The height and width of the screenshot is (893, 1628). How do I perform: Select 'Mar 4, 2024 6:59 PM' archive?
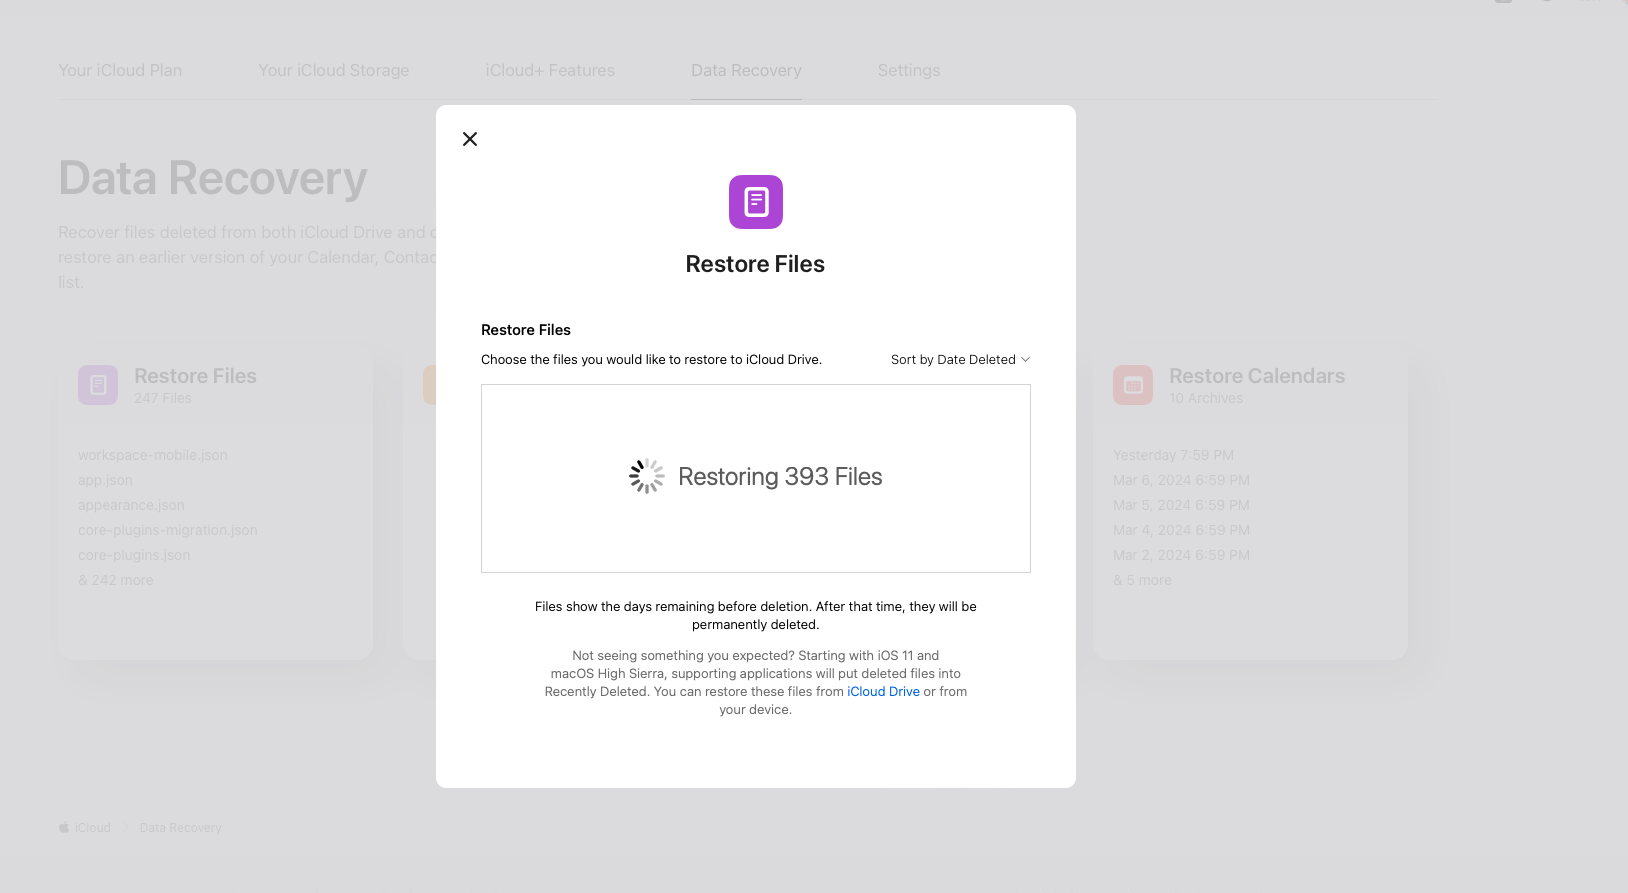pos(1181,530)
